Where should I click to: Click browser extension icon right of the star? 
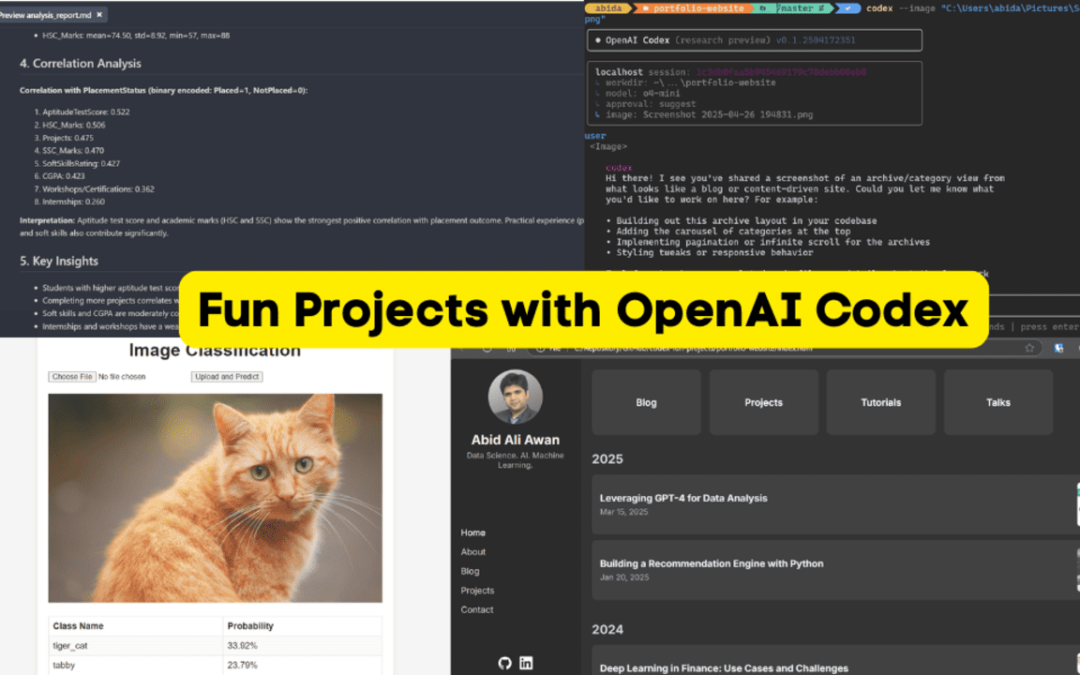(1059, 348)
